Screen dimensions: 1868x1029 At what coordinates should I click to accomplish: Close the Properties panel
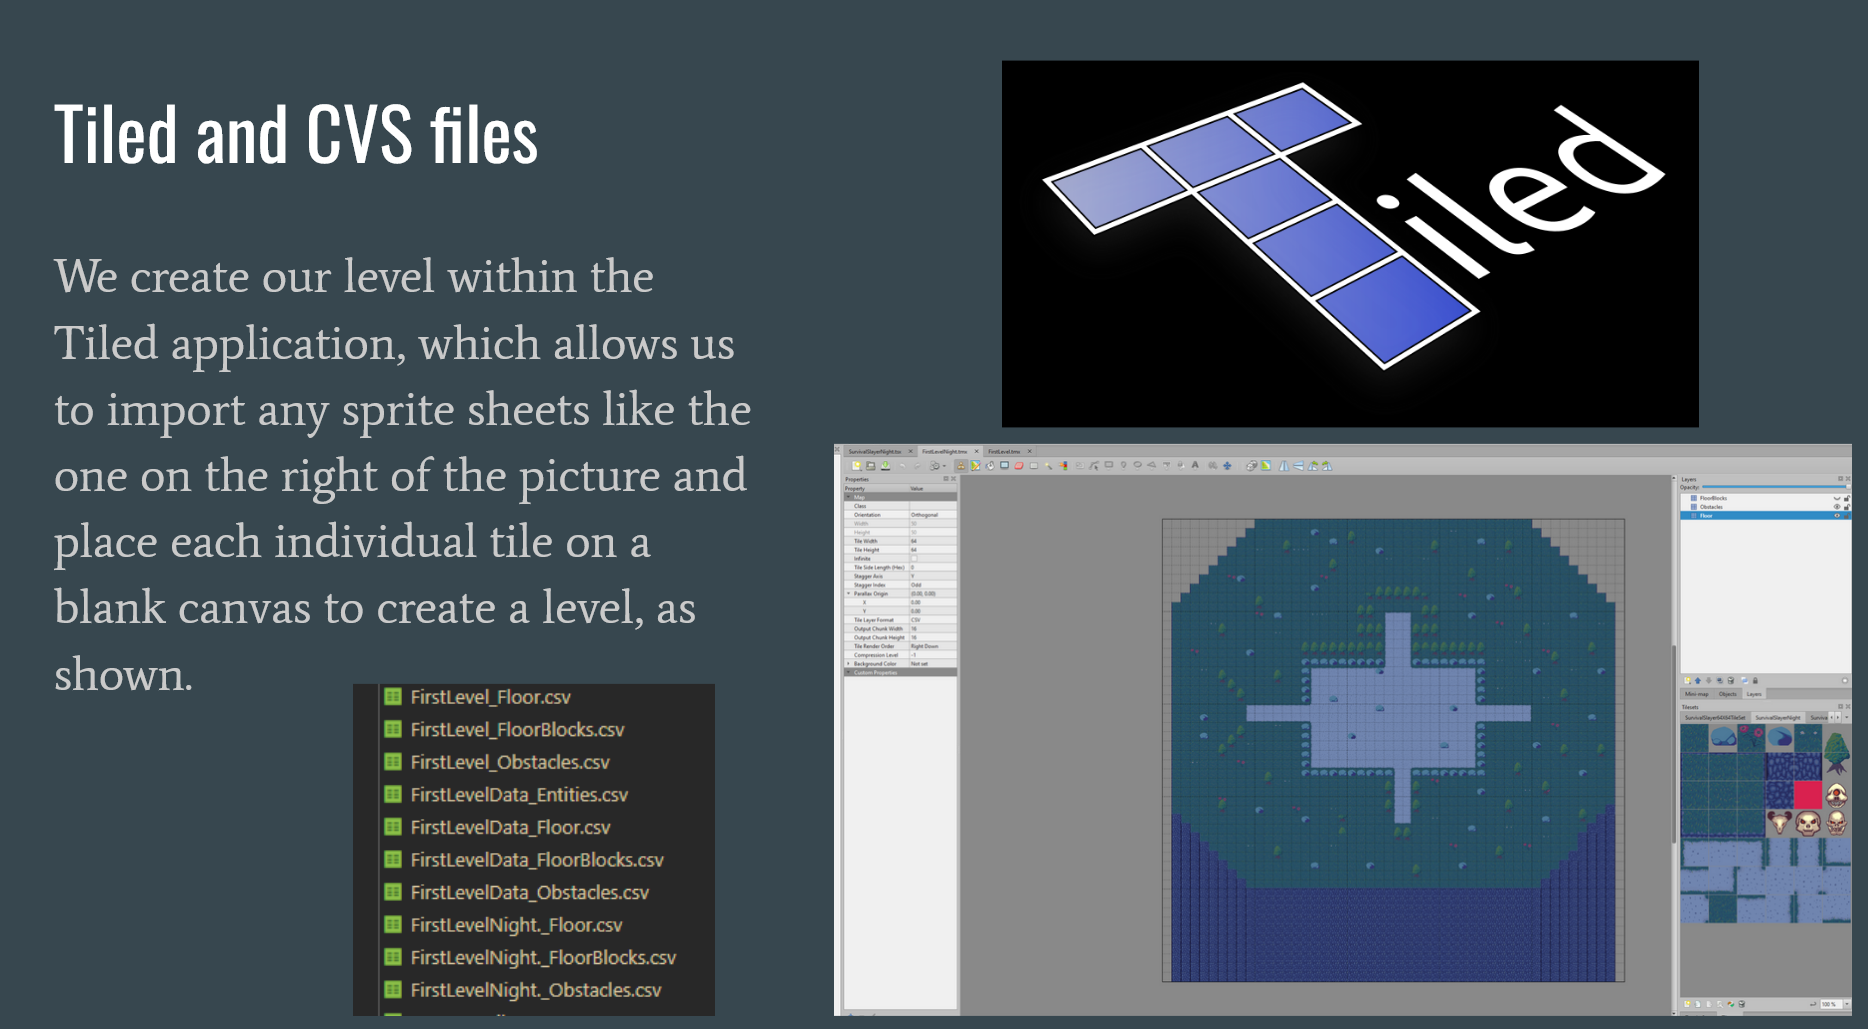[x=953, y=479]
